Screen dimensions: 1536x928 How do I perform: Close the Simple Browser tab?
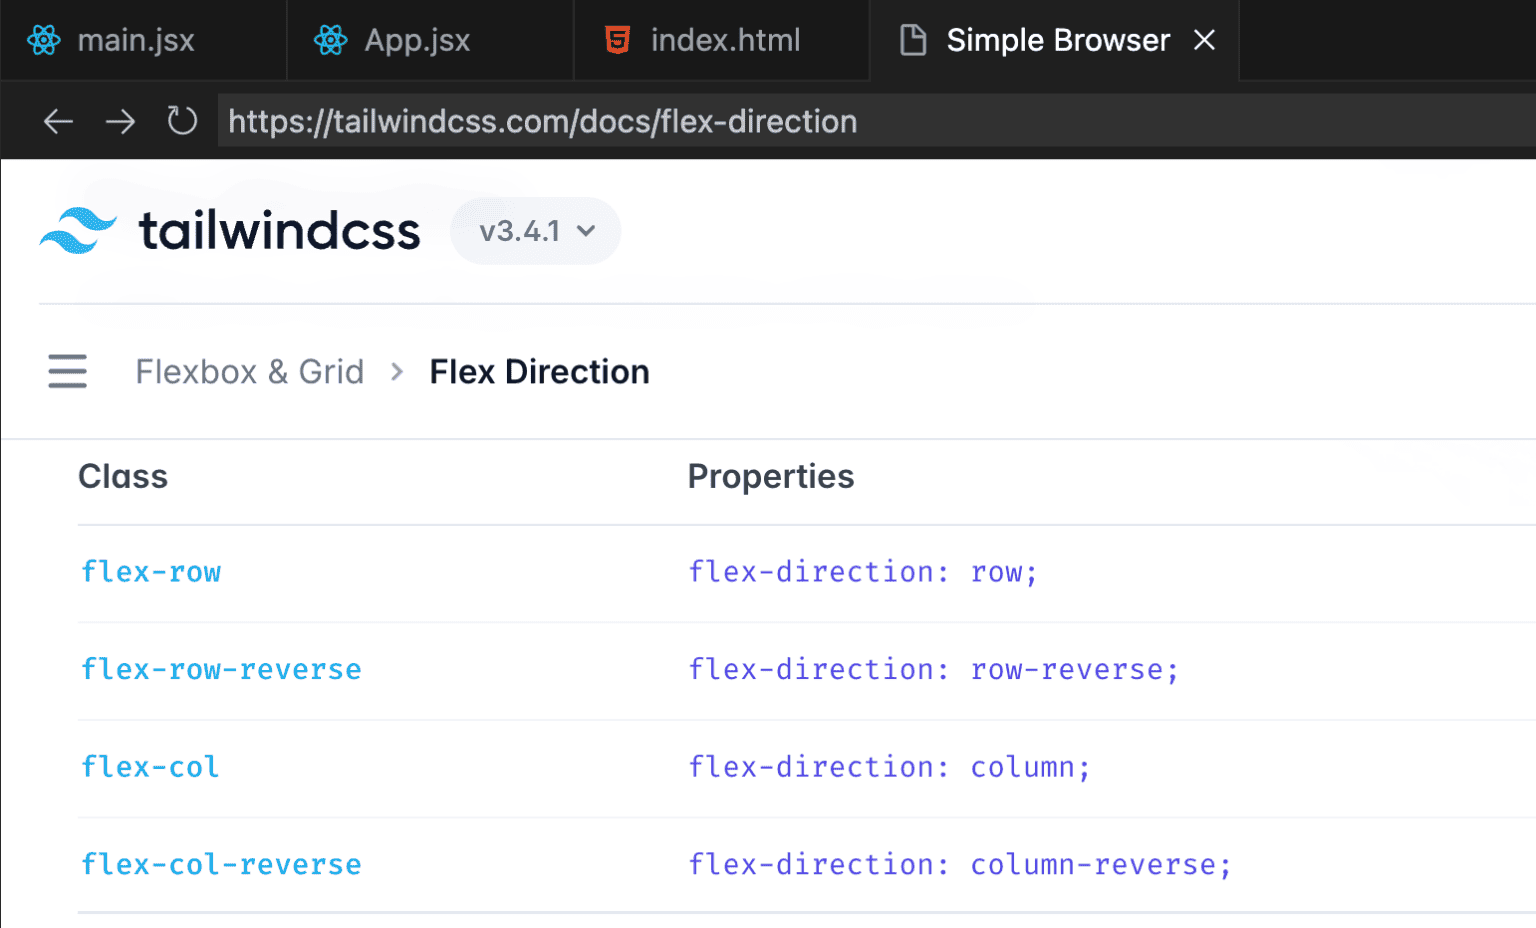(1204, 40)
